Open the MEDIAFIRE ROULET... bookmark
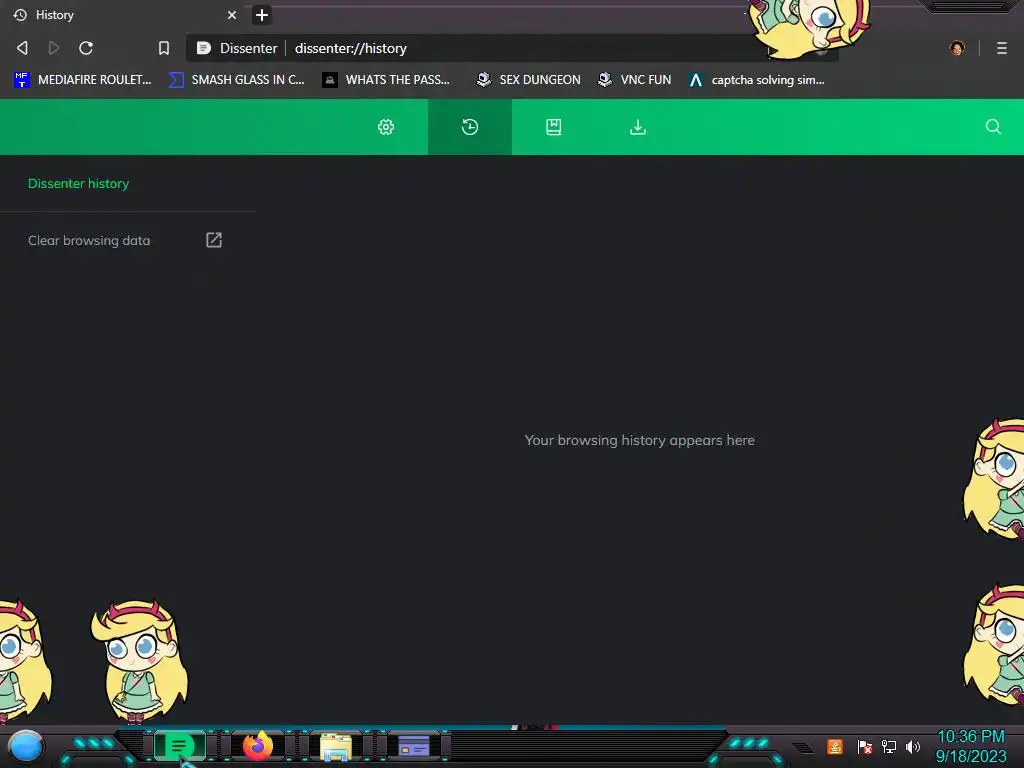 83,80
